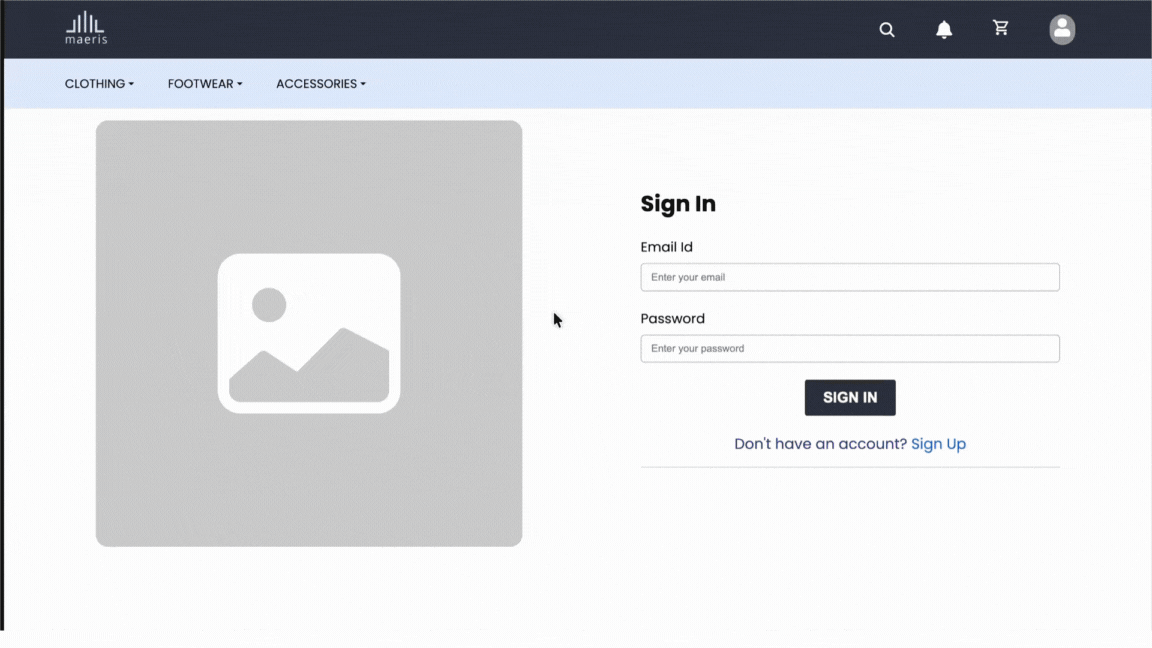This screenshot has width=1152, height=648.
Task: Focus the password entry field
Action: (849, 348)
